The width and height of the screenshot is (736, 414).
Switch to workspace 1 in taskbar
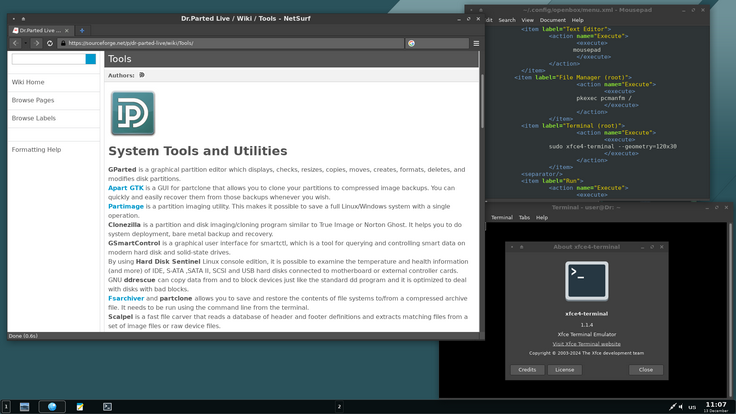(x=6, y=407)
